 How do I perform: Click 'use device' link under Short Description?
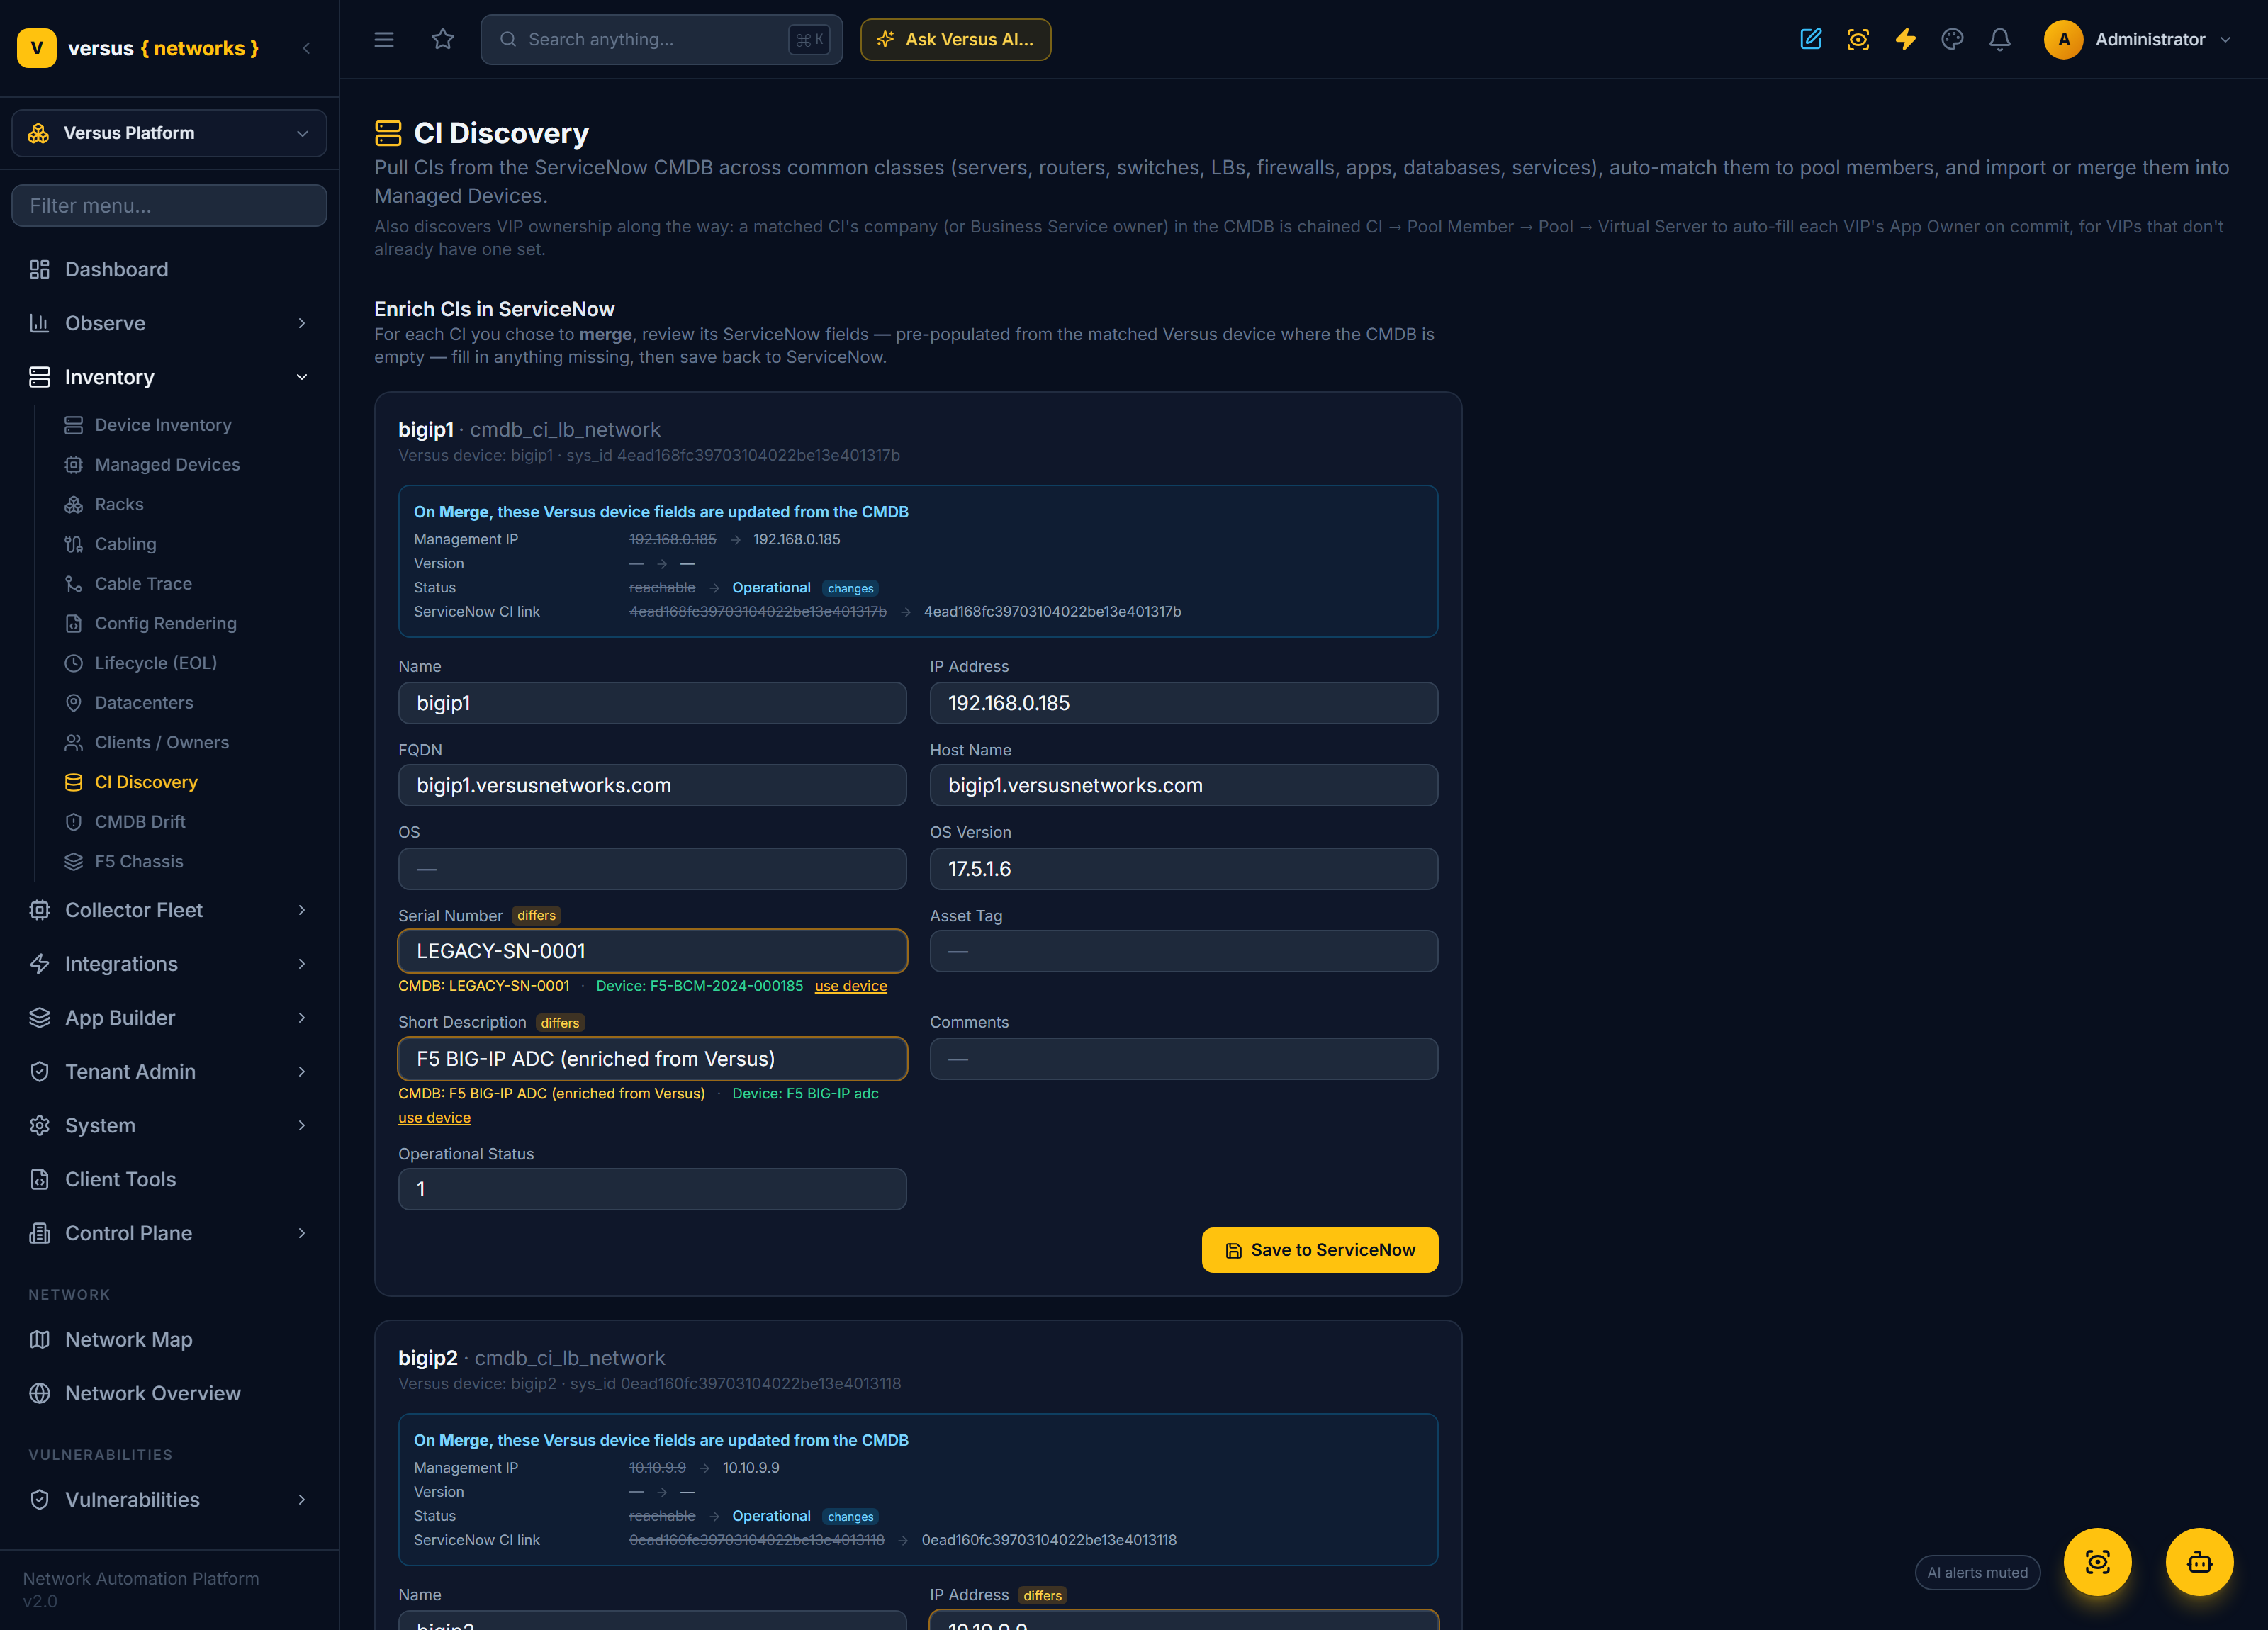click(x=434, y=1118)
